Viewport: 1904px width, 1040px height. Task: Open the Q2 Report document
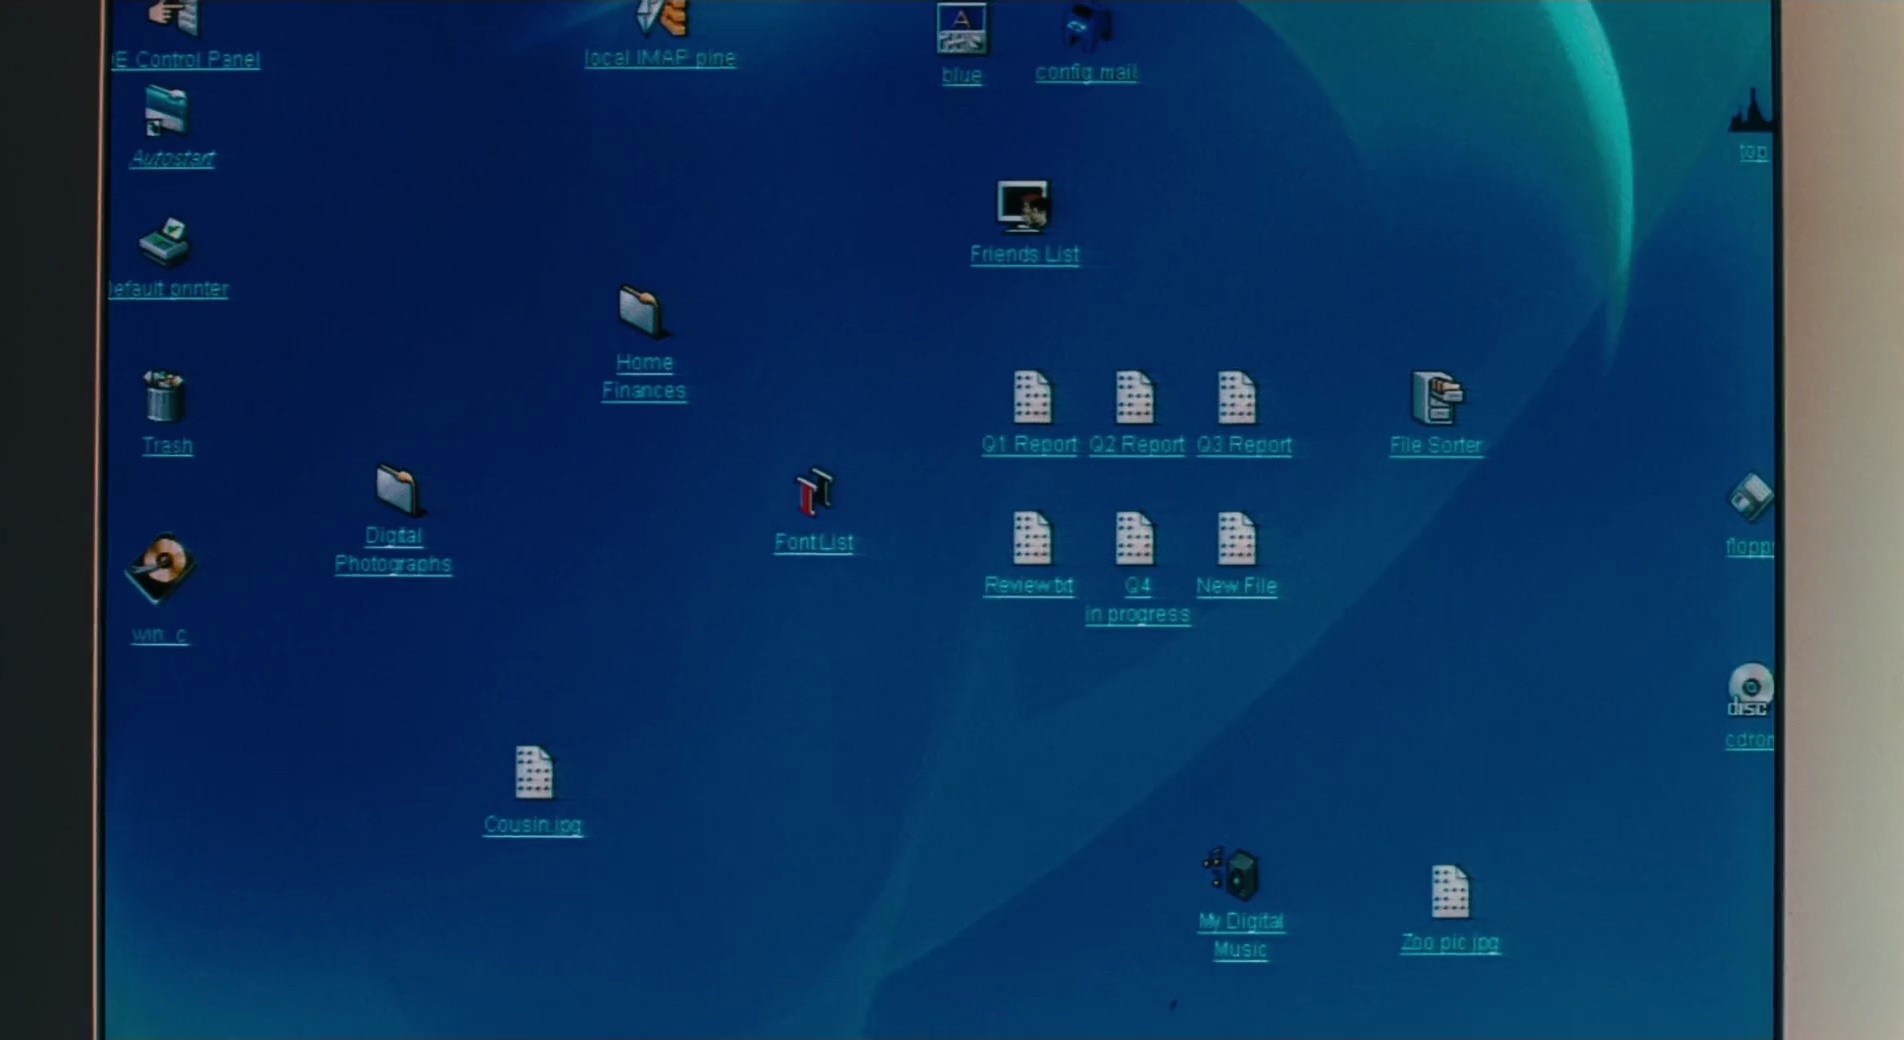pos(1135,397)
